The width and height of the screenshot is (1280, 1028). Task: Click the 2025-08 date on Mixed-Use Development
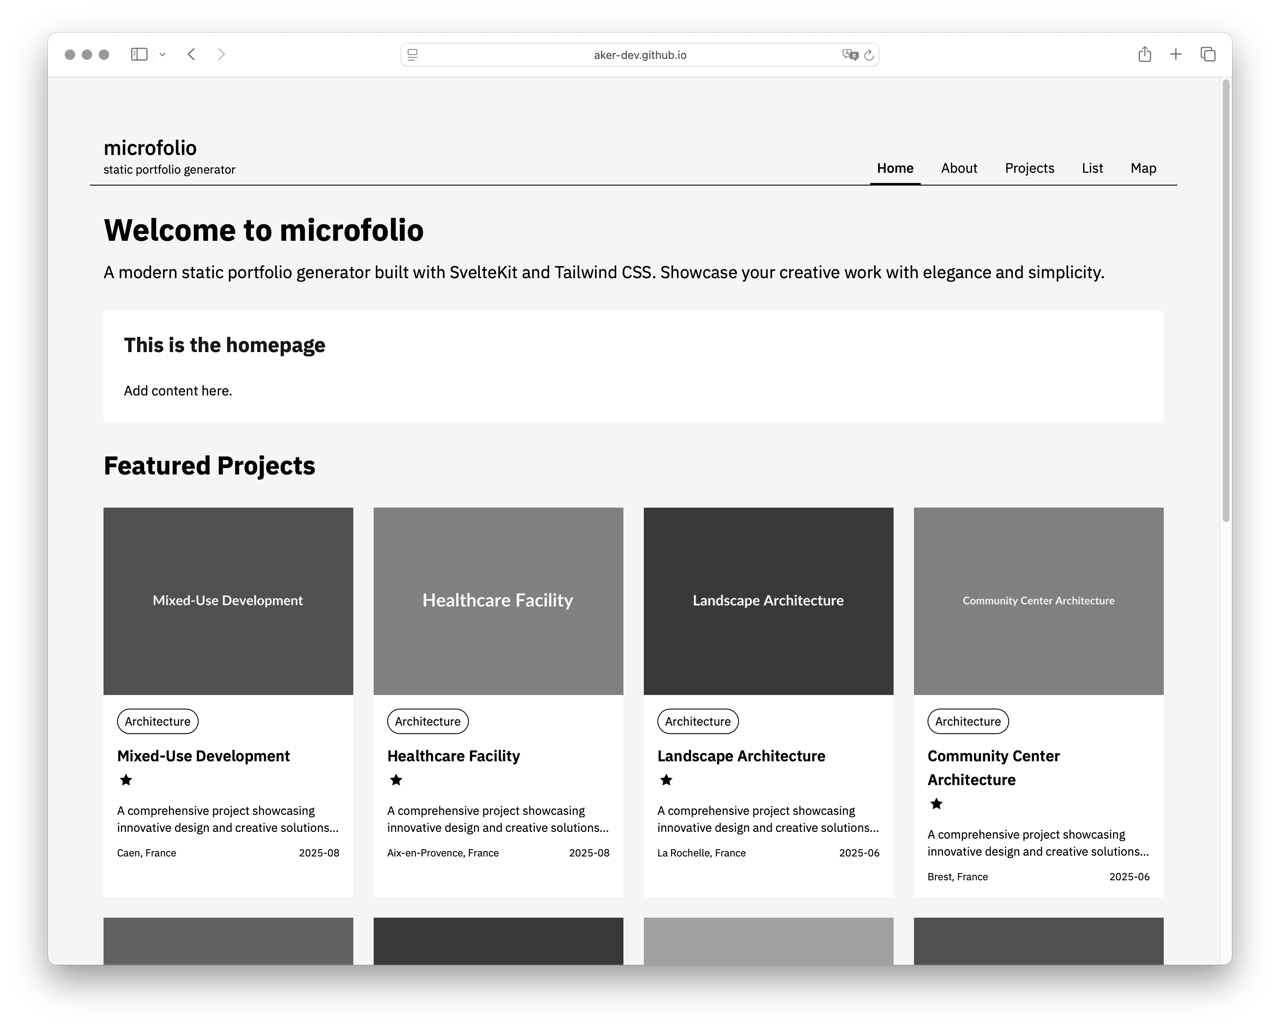pyautogui.click(x=319, y=853)
